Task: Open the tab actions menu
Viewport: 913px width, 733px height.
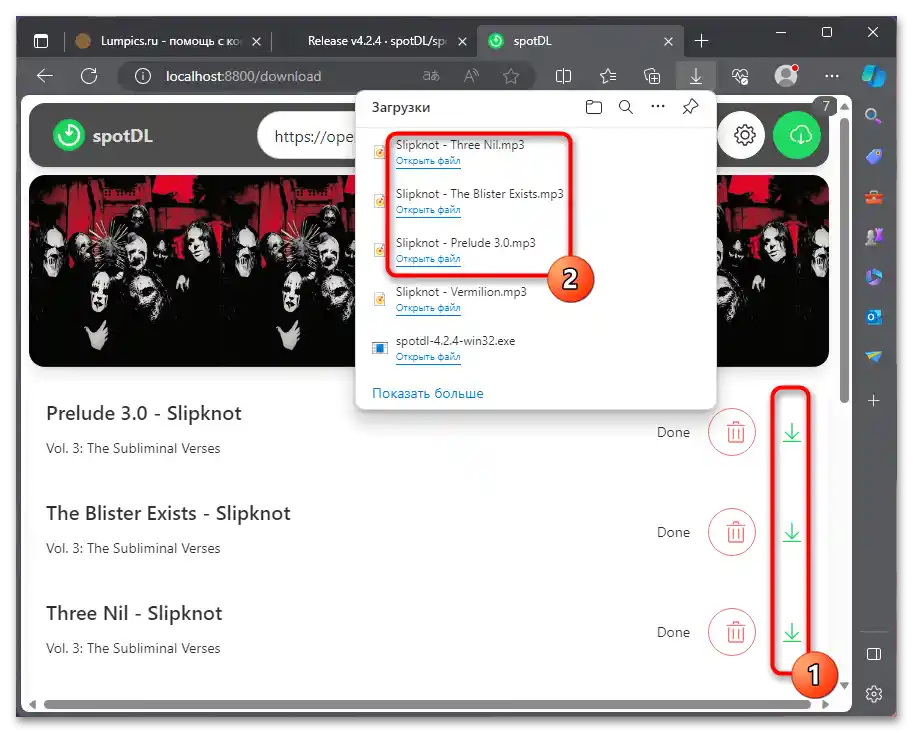Action: 41,41
